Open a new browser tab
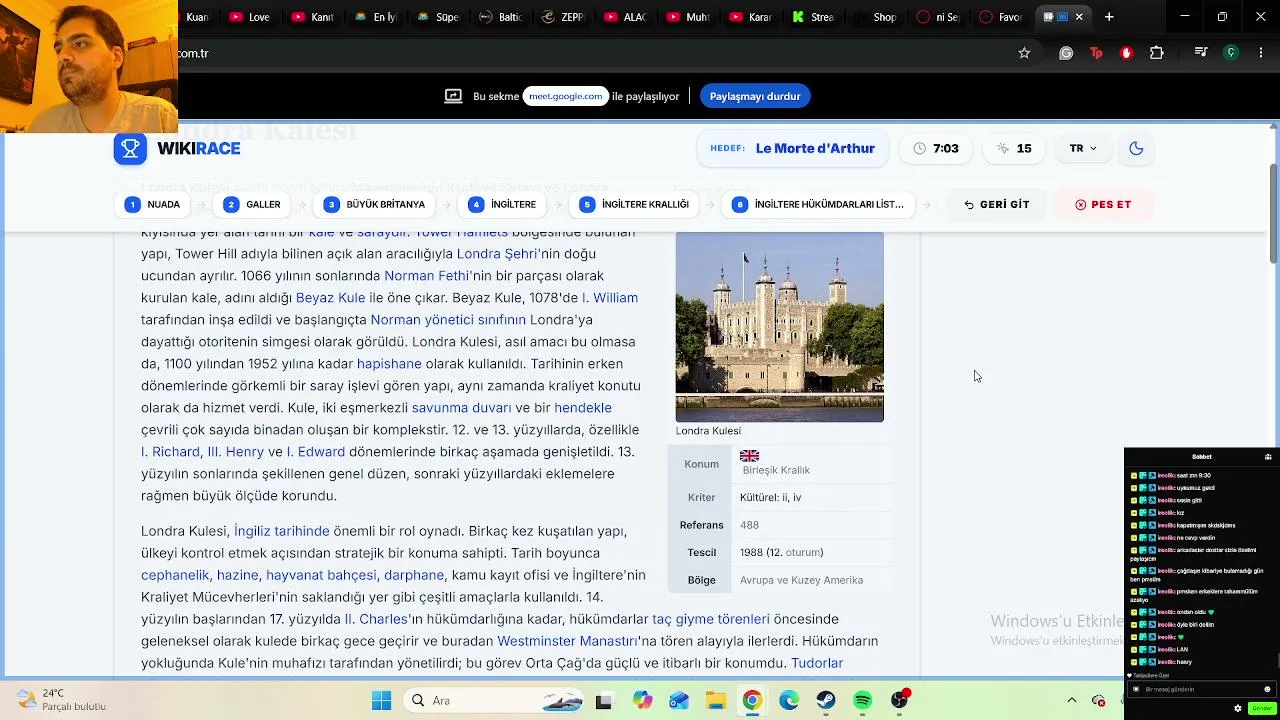The image size is (1280, 720). pos(1109,17)
